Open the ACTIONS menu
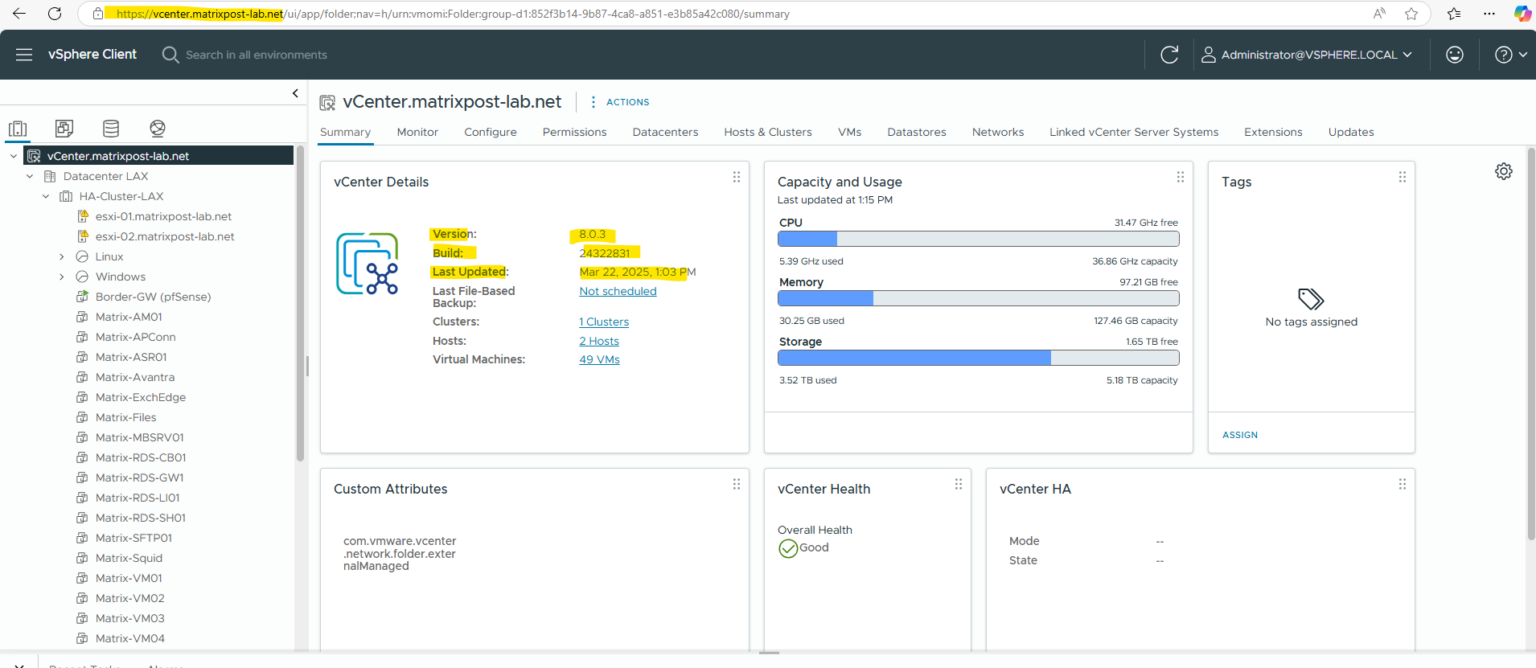 pos(628,101)
